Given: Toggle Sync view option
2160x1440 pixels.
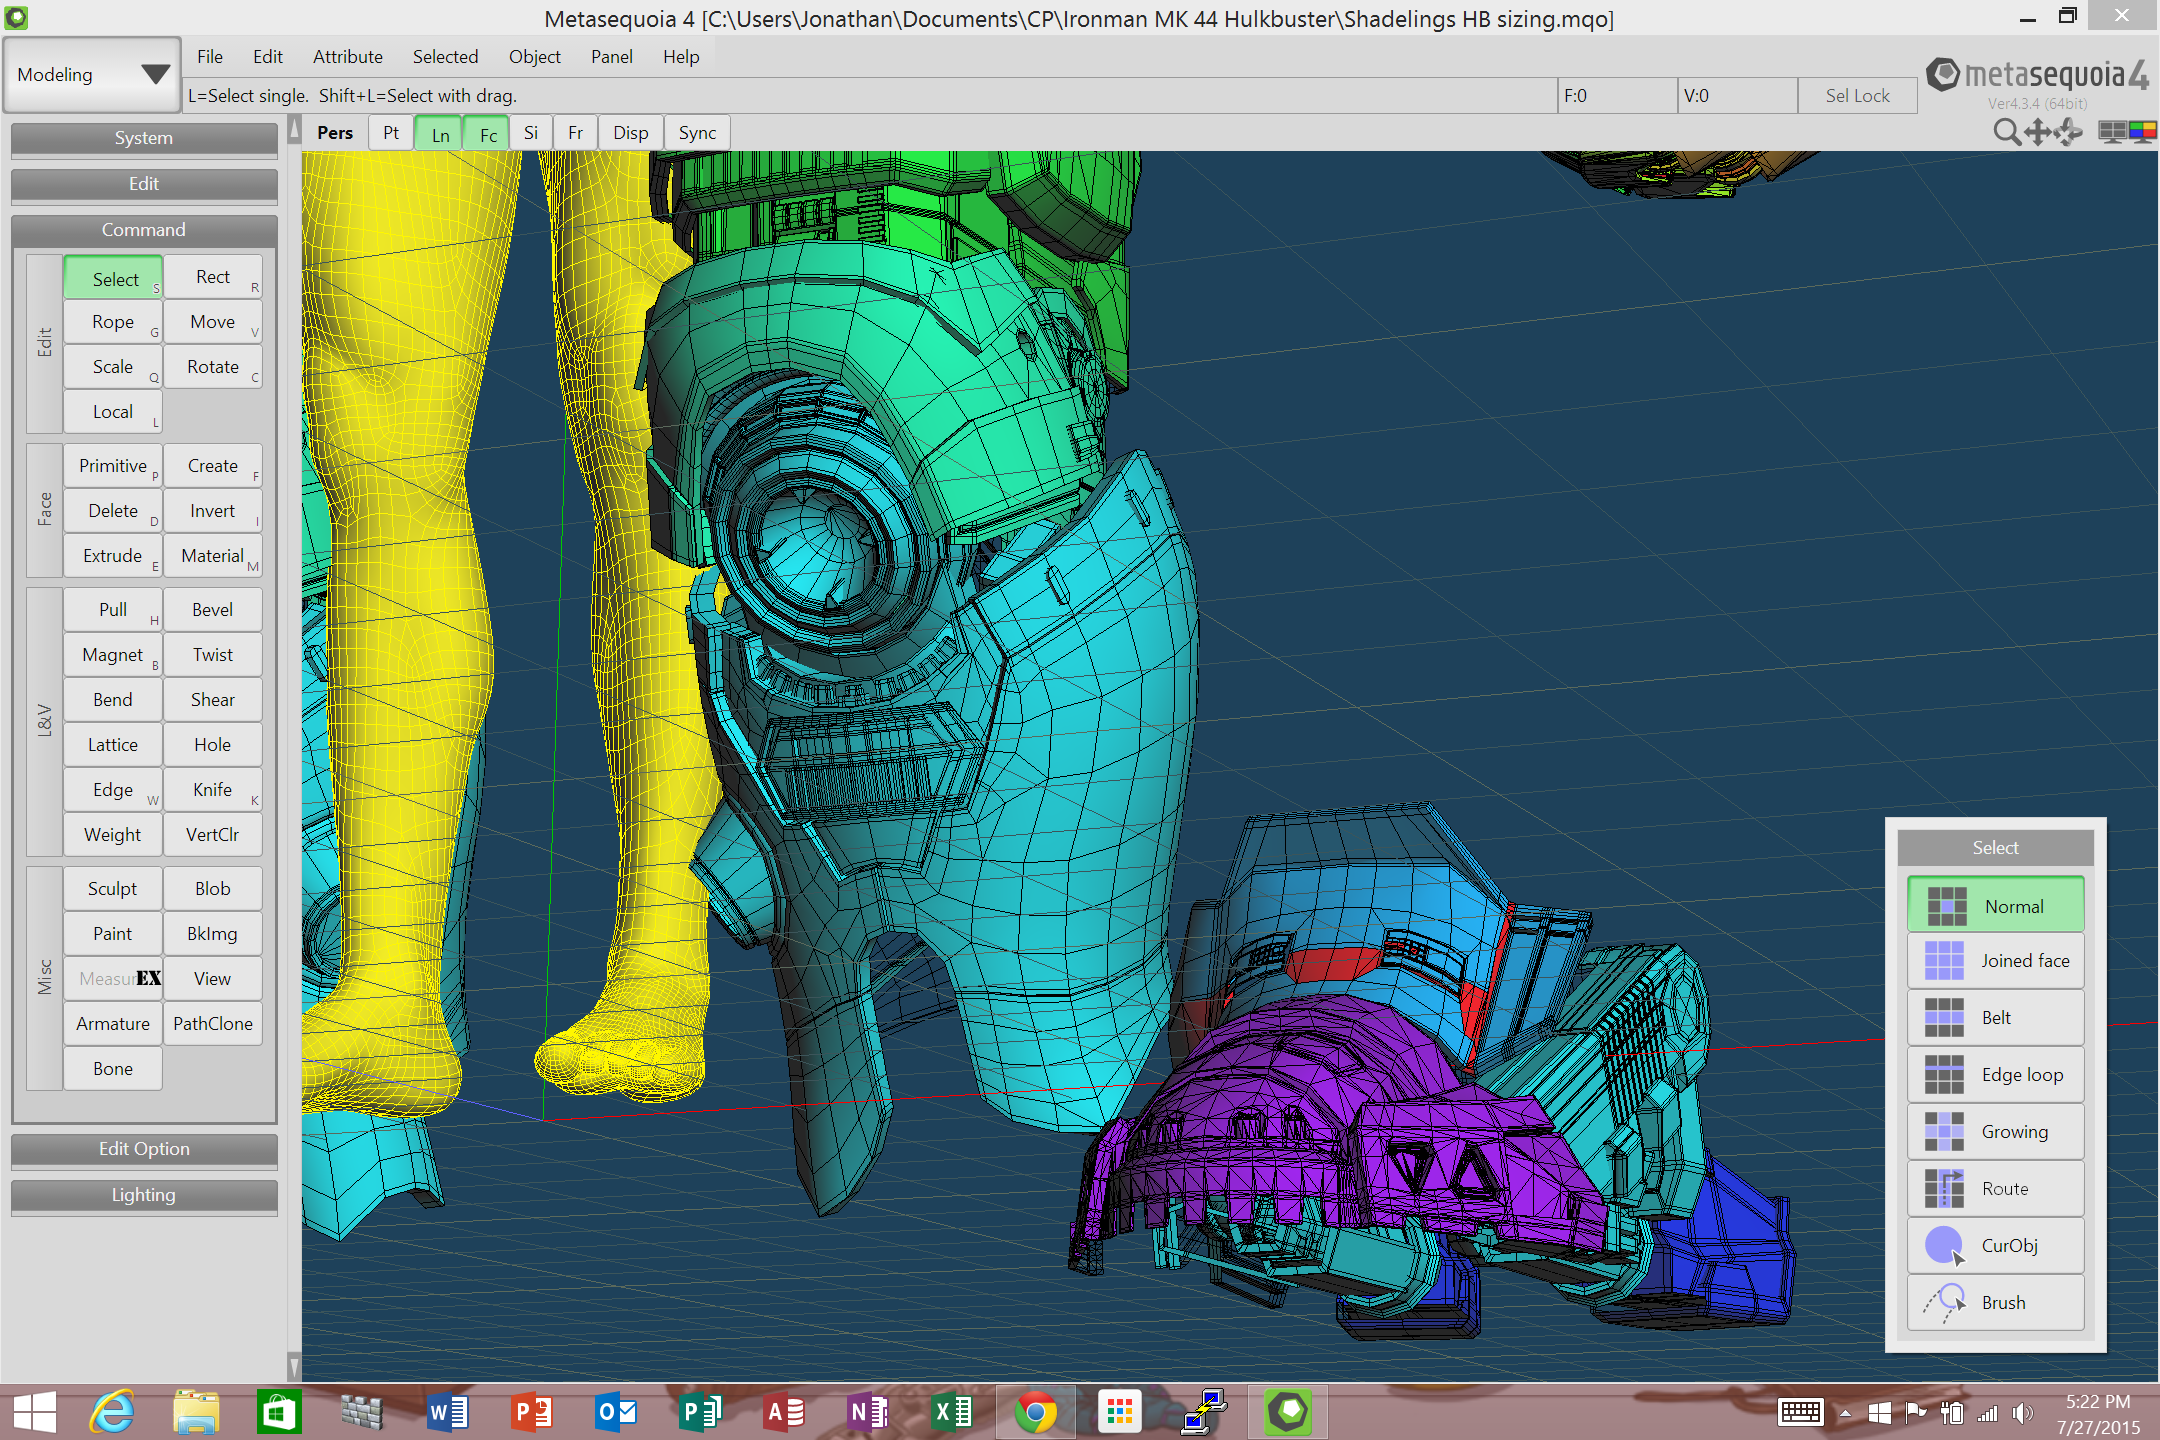Looking at the screenshot, I should point(697,133).
